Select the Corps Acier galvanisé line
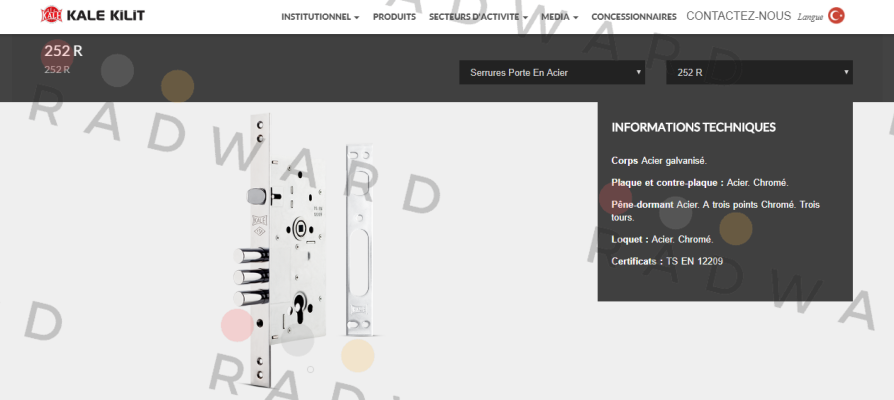The image size is (894, 400). coord(659,161)
